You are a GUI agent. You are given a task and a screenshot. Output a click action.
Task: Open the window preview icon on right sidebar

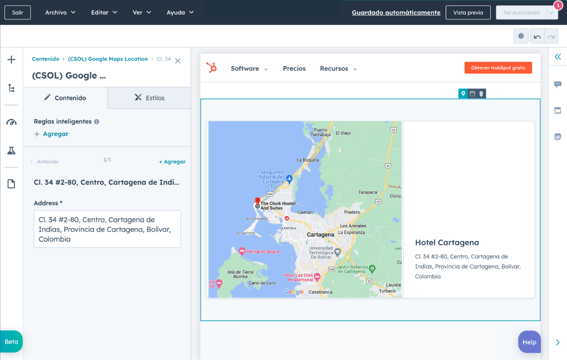[558, 110]
